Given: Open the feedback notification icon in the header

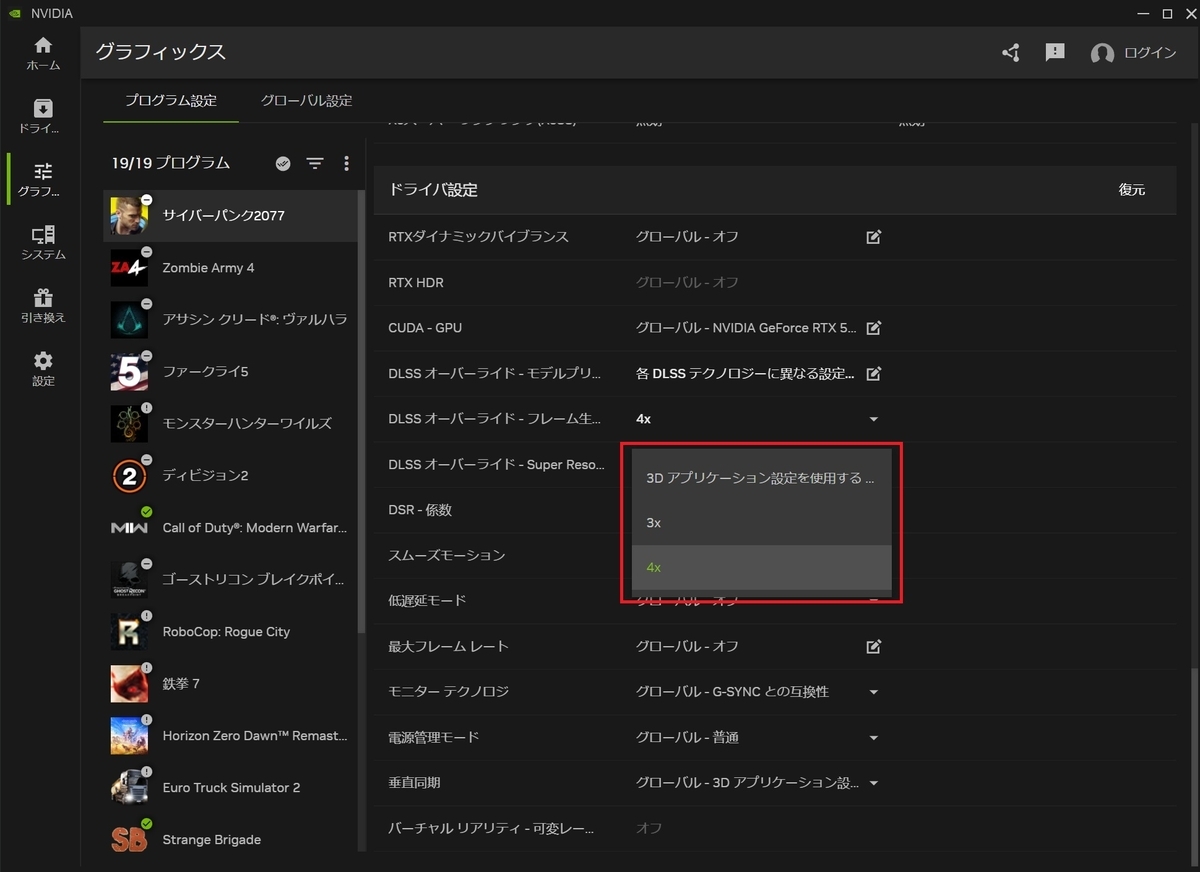Looking at the screenshot, I should pos(1055,53).
